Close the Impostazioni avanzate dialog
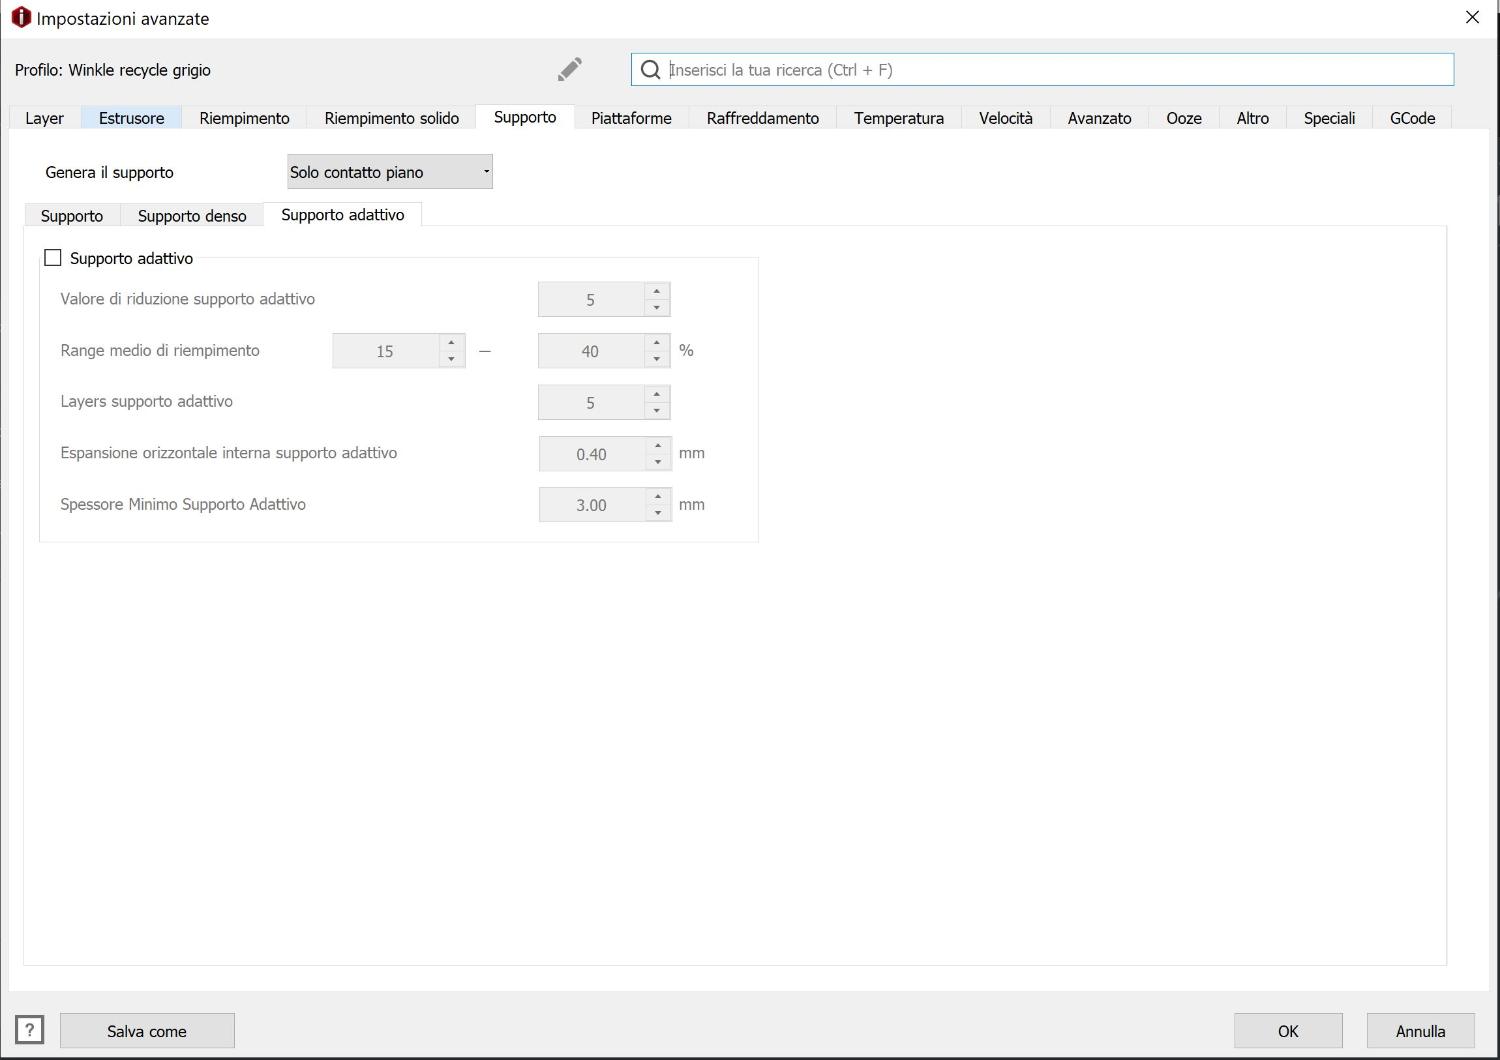 click(x=1471, y=18)
